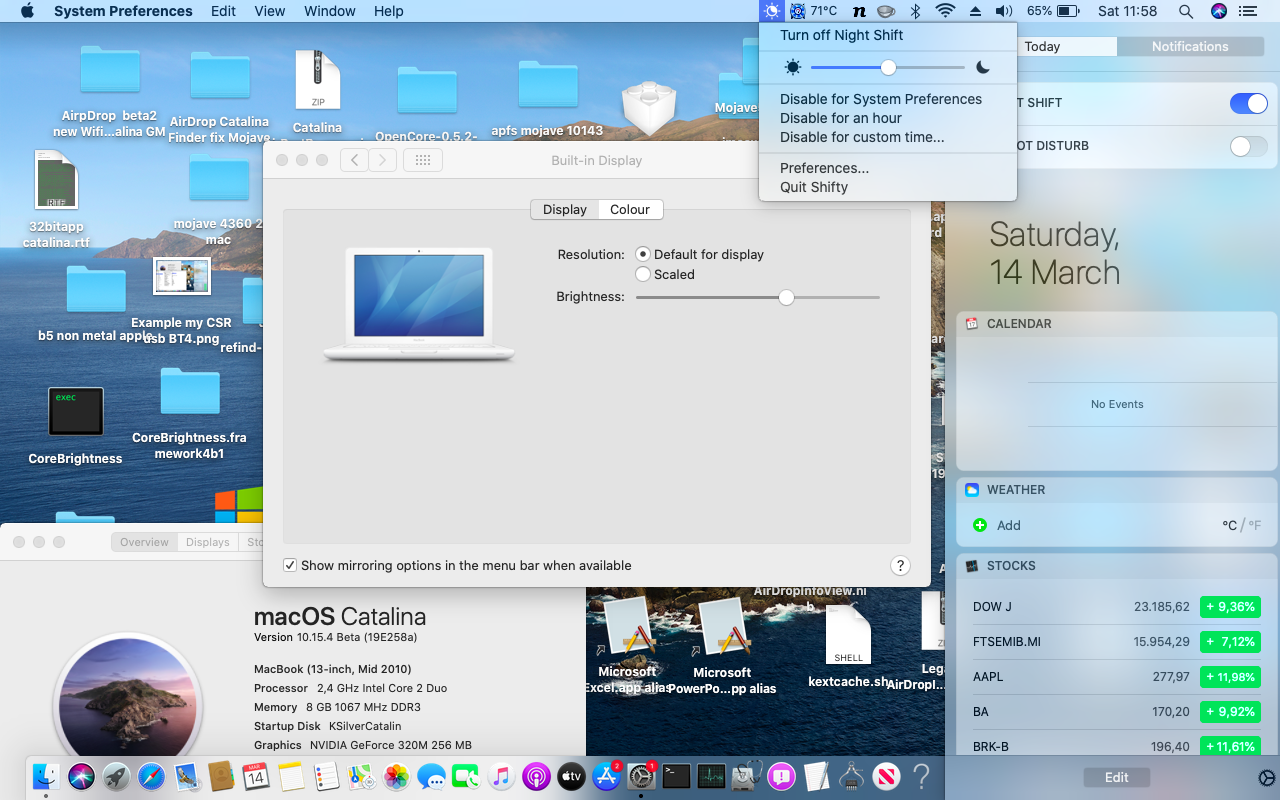
Task: Open Launchpad rocket icon in Dock
Action: click(x=116, y=776)
